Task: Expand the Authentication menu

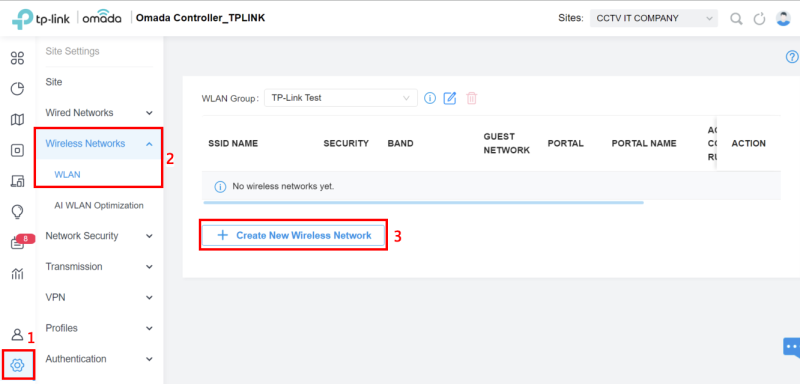Action: pyautogui.click(x=99, y=359)
